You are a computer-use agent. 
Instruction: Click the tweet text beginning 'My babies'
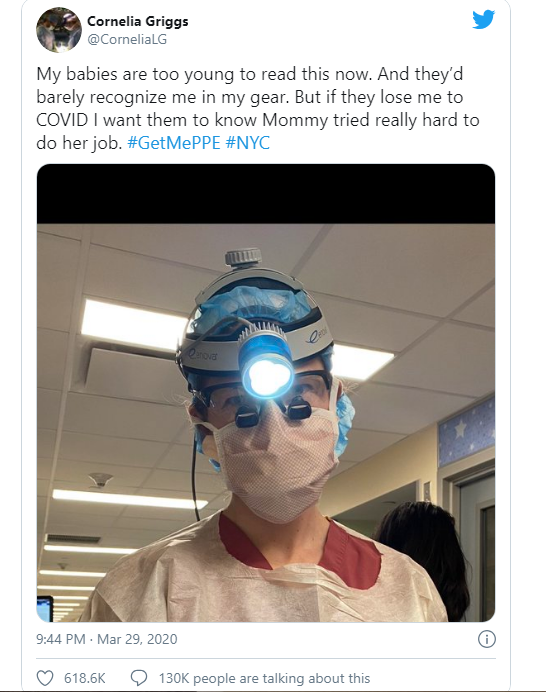(x=258, y=109)
